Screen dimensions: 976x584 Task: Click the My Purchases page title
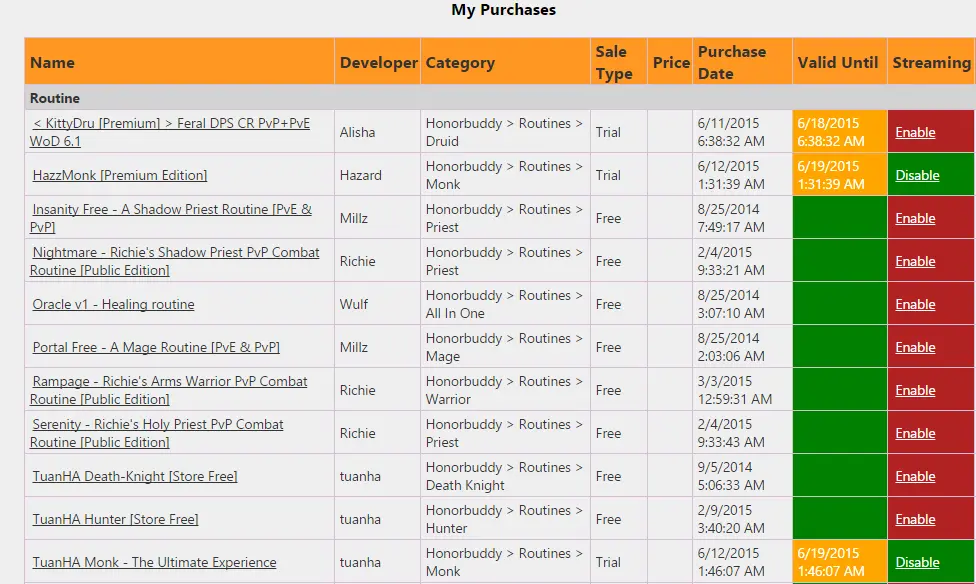(x=504, y=10)
